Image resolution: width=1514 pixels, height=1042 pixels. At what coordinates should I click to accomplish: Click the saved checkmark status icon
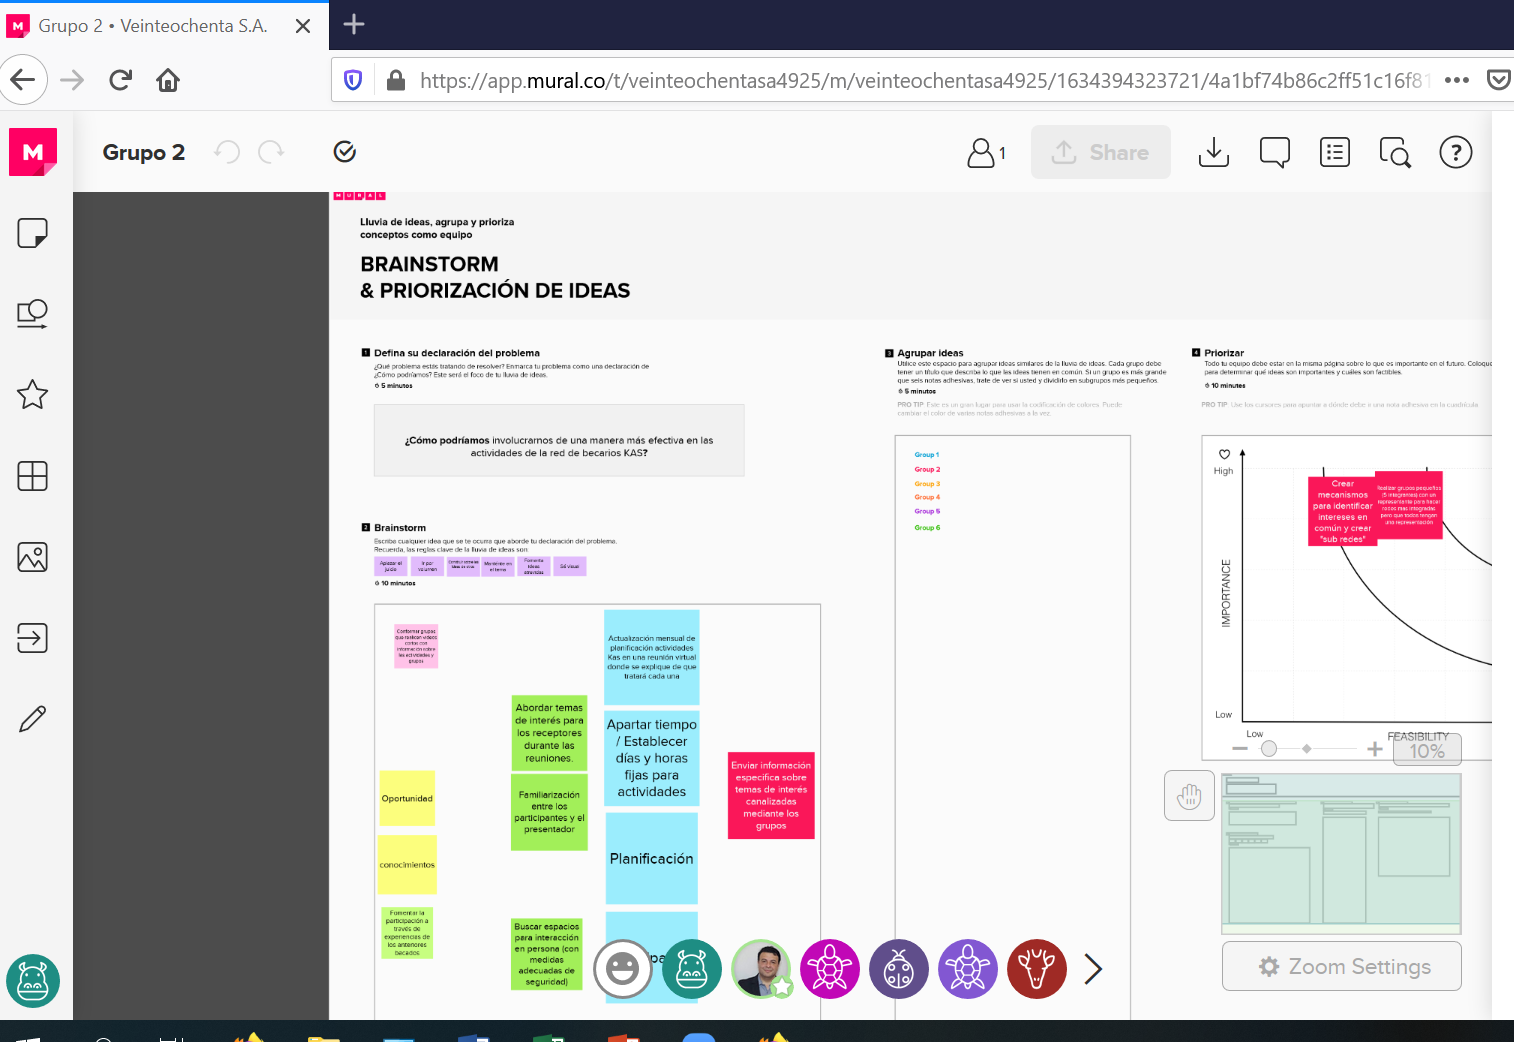pos(345,152)
